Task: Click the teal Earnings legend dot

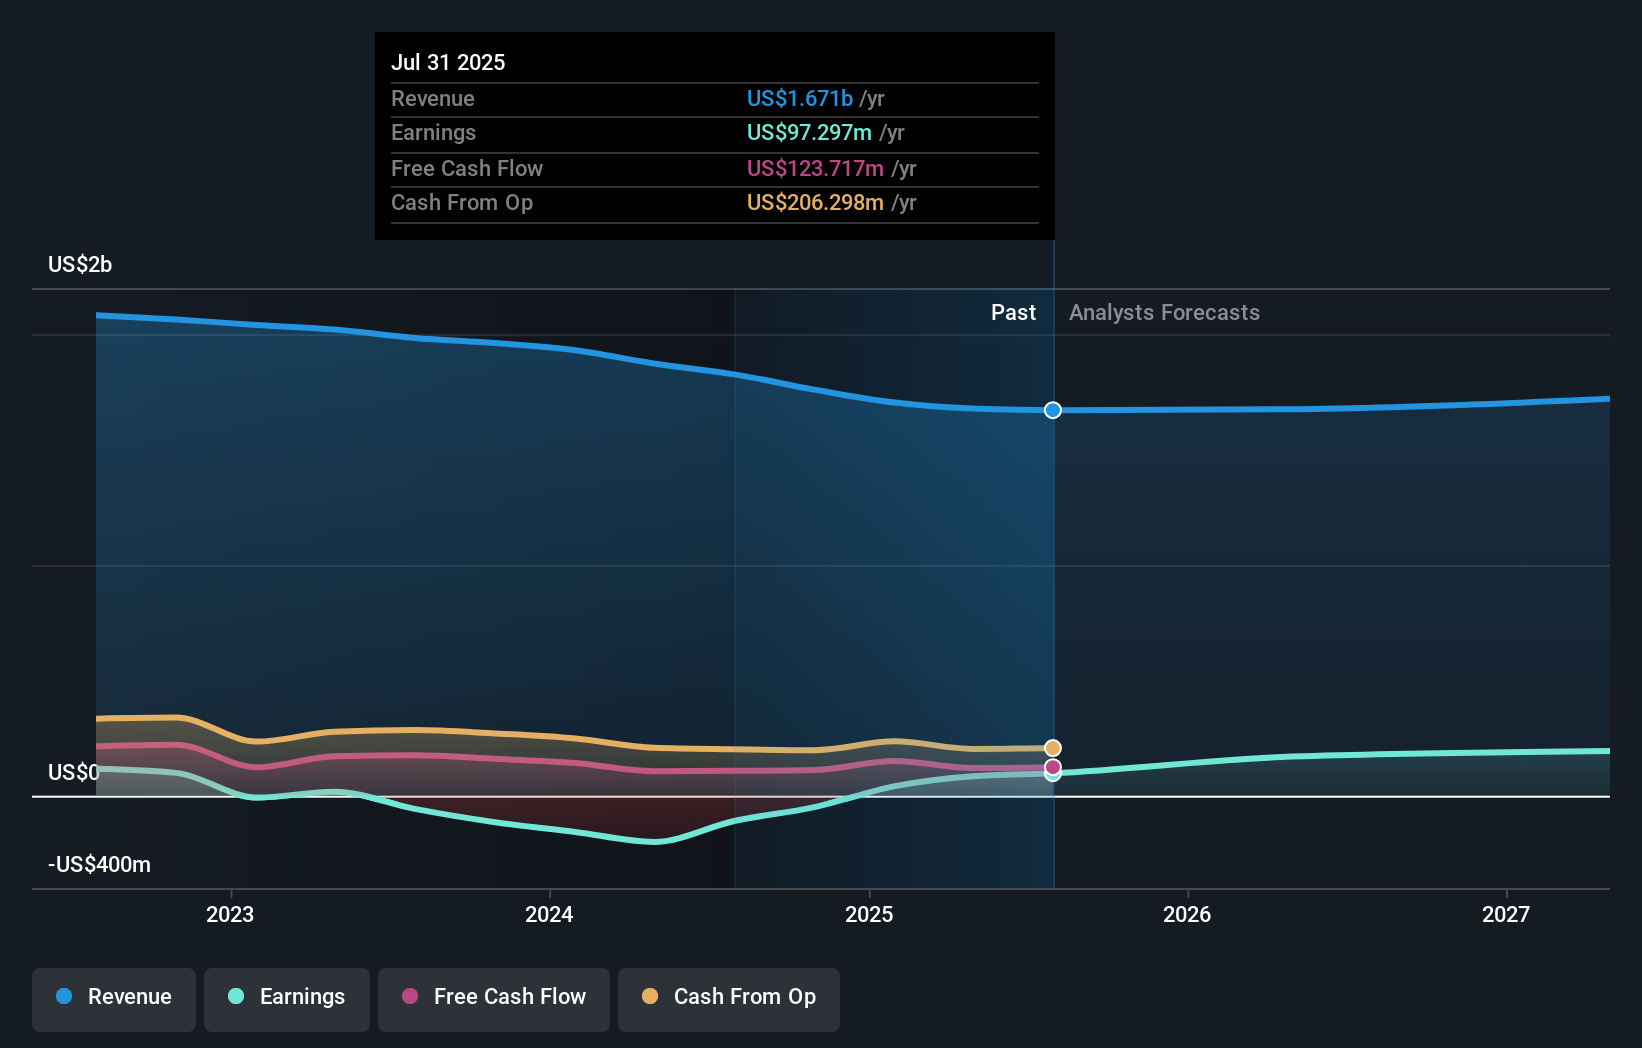Action: coord(236,997)
